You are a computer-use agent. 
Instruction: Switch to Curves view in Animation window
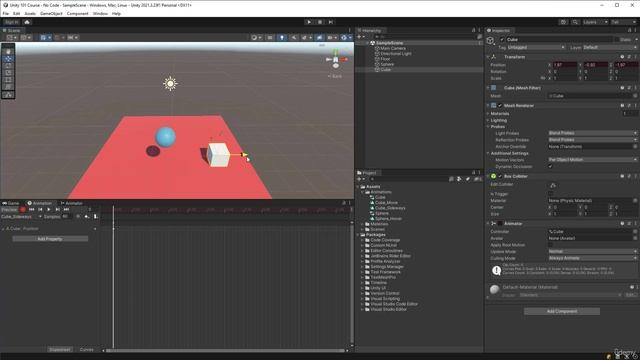tap(86, 350)
